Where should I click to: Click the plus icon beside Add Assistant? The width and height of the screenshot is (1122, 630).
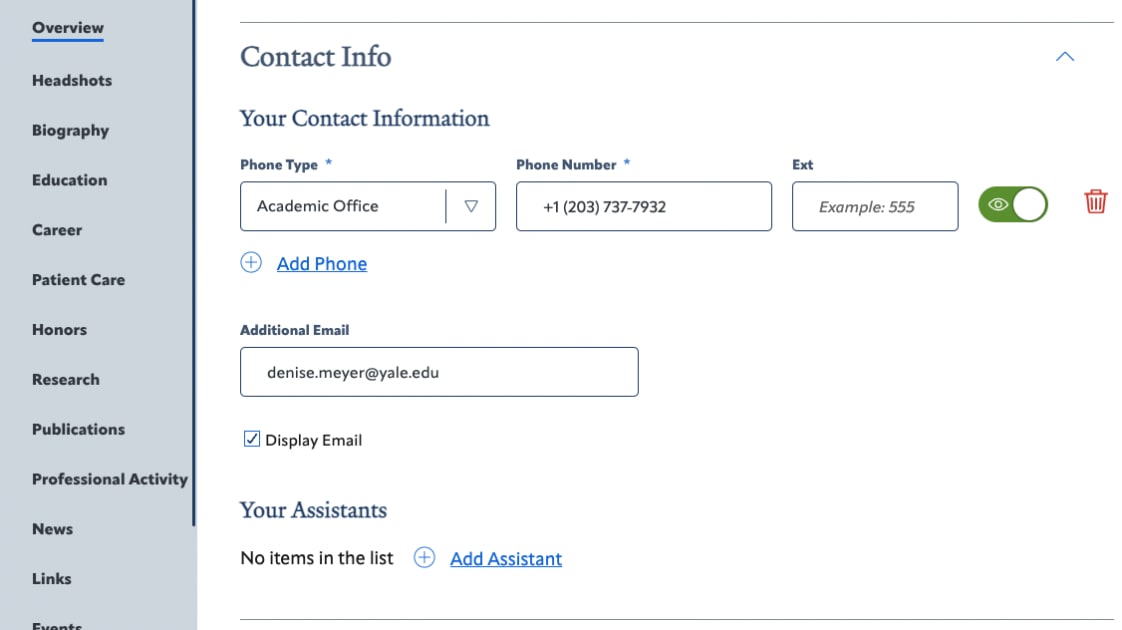click(x=425, y=557)
